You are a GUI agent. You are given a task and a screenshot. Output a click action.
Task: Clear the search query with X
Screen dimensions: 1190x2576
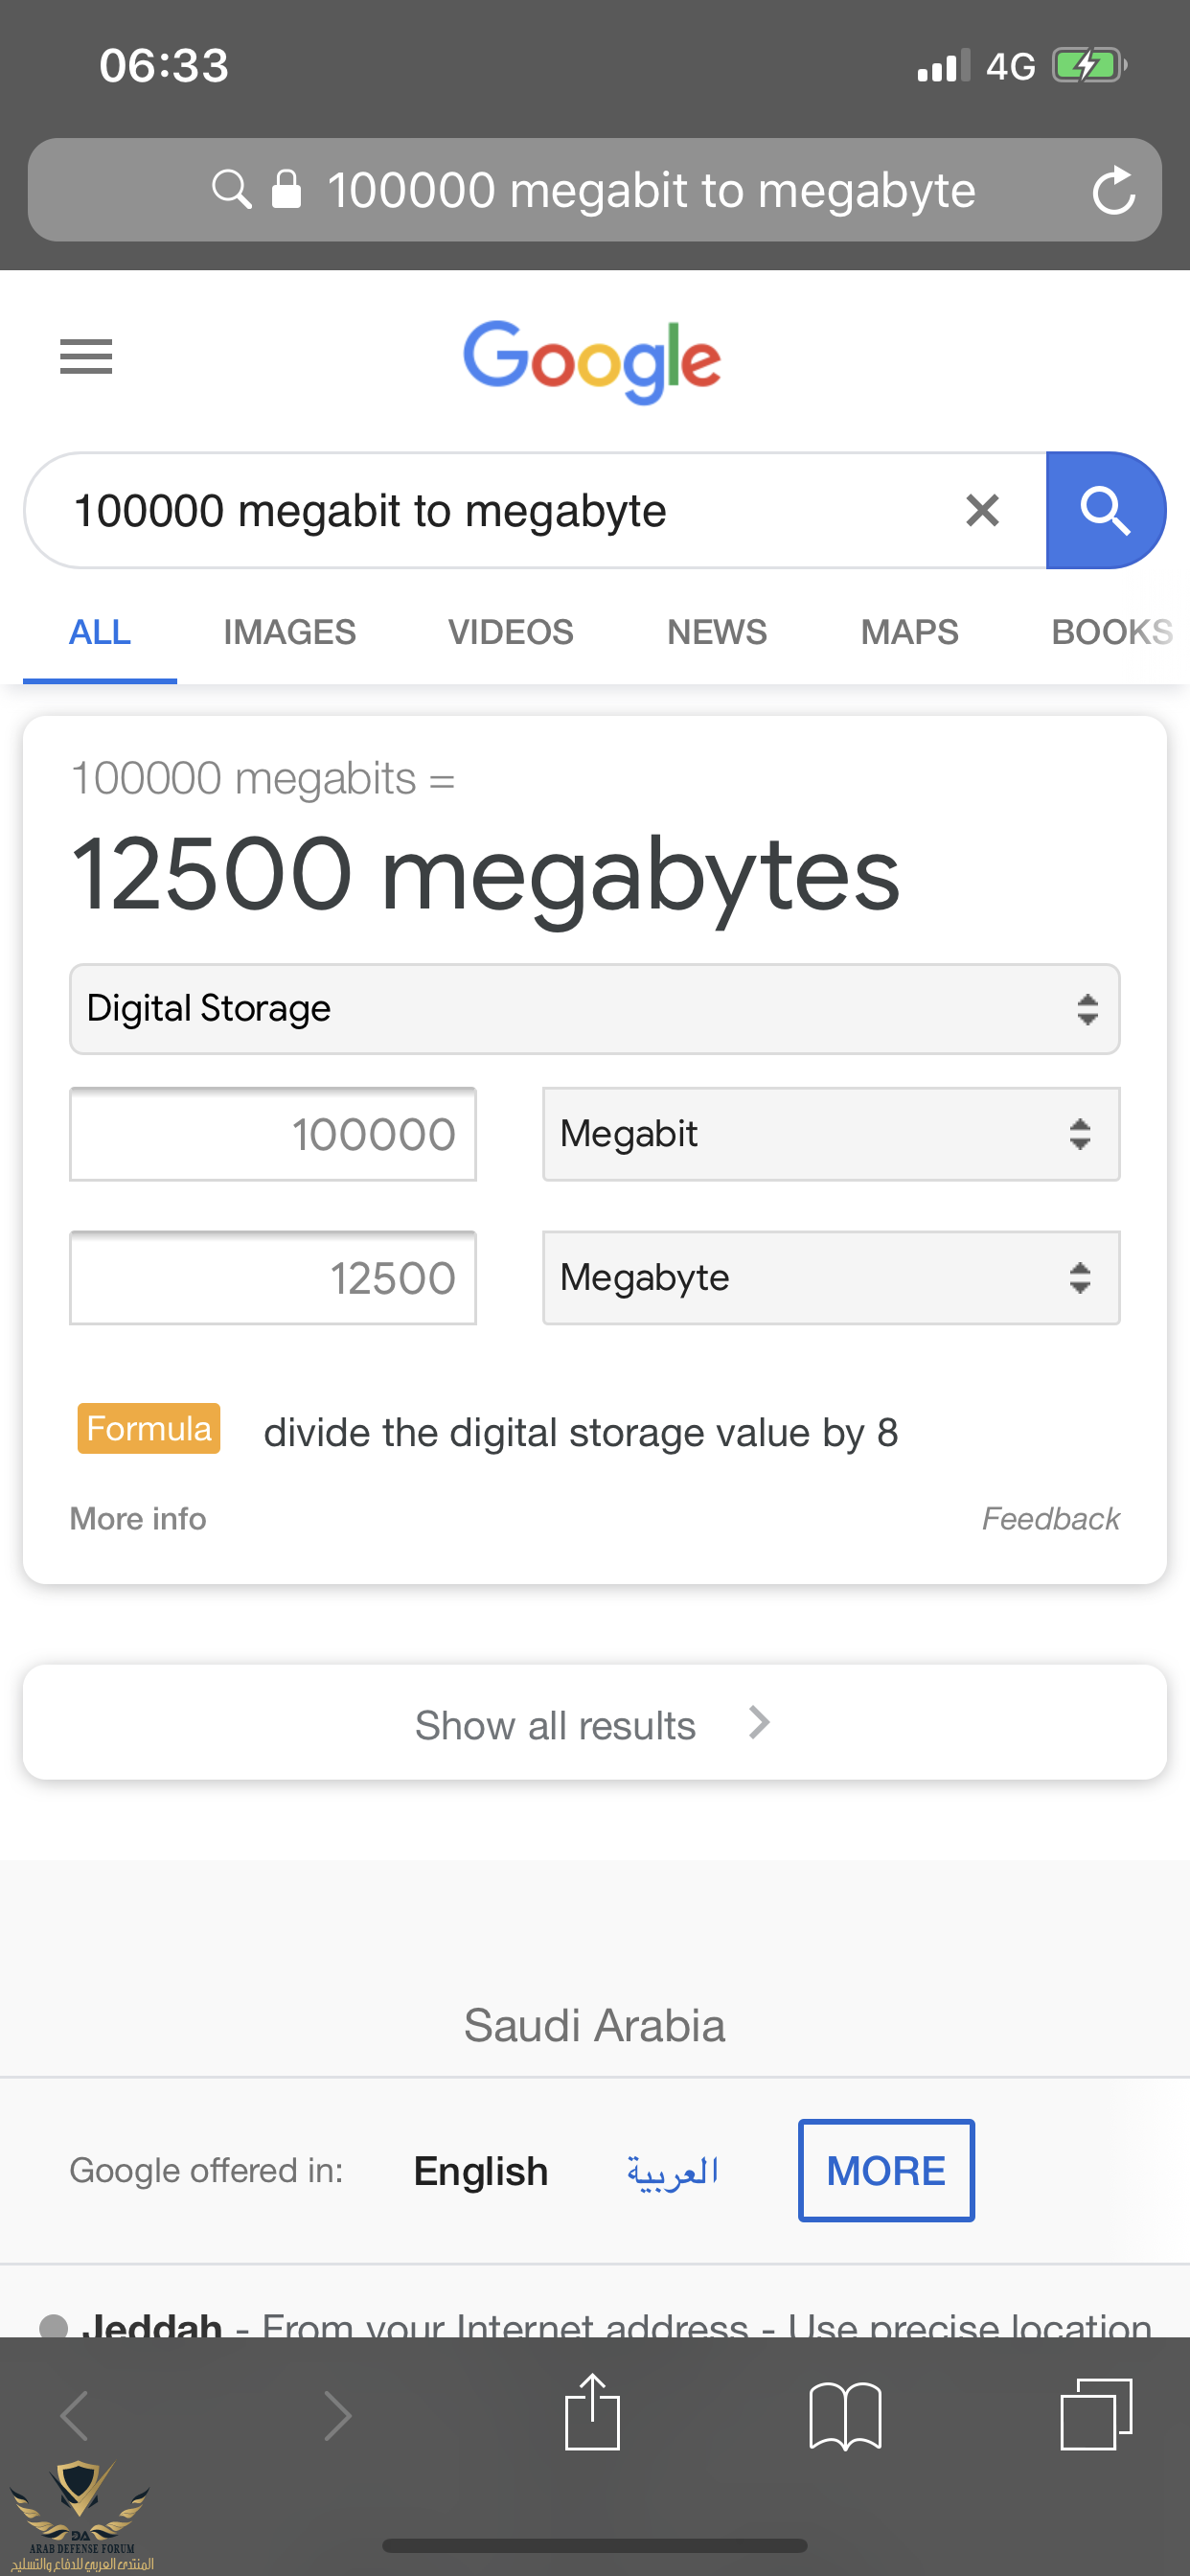coord(982,511)
